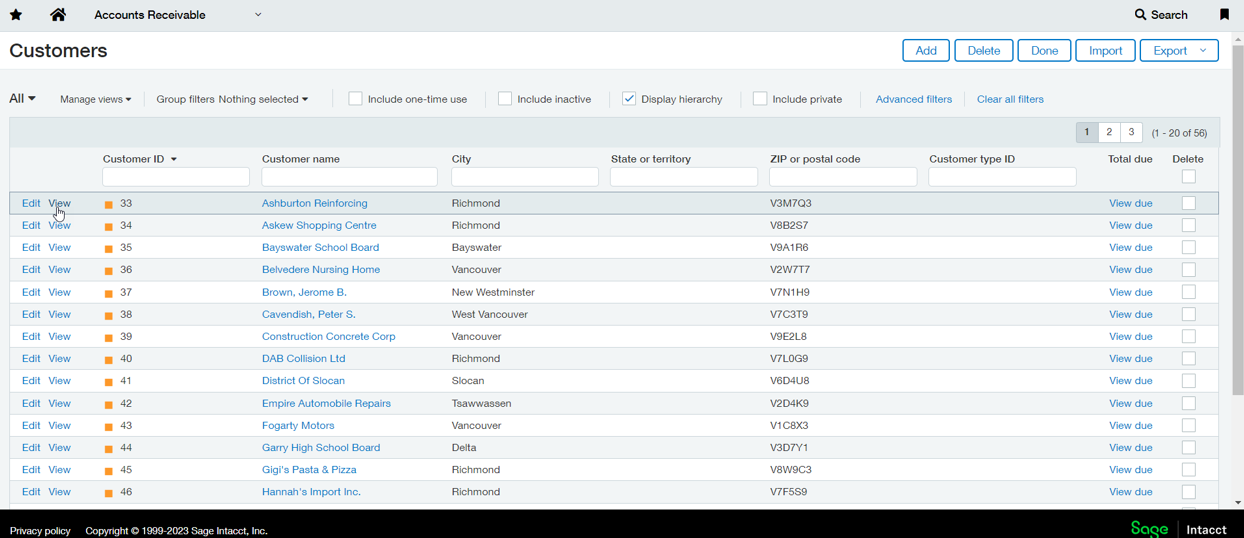Click the Customer ID sort arrow icon
This screenshot has height=538, width=1244.
coord(174,160)
